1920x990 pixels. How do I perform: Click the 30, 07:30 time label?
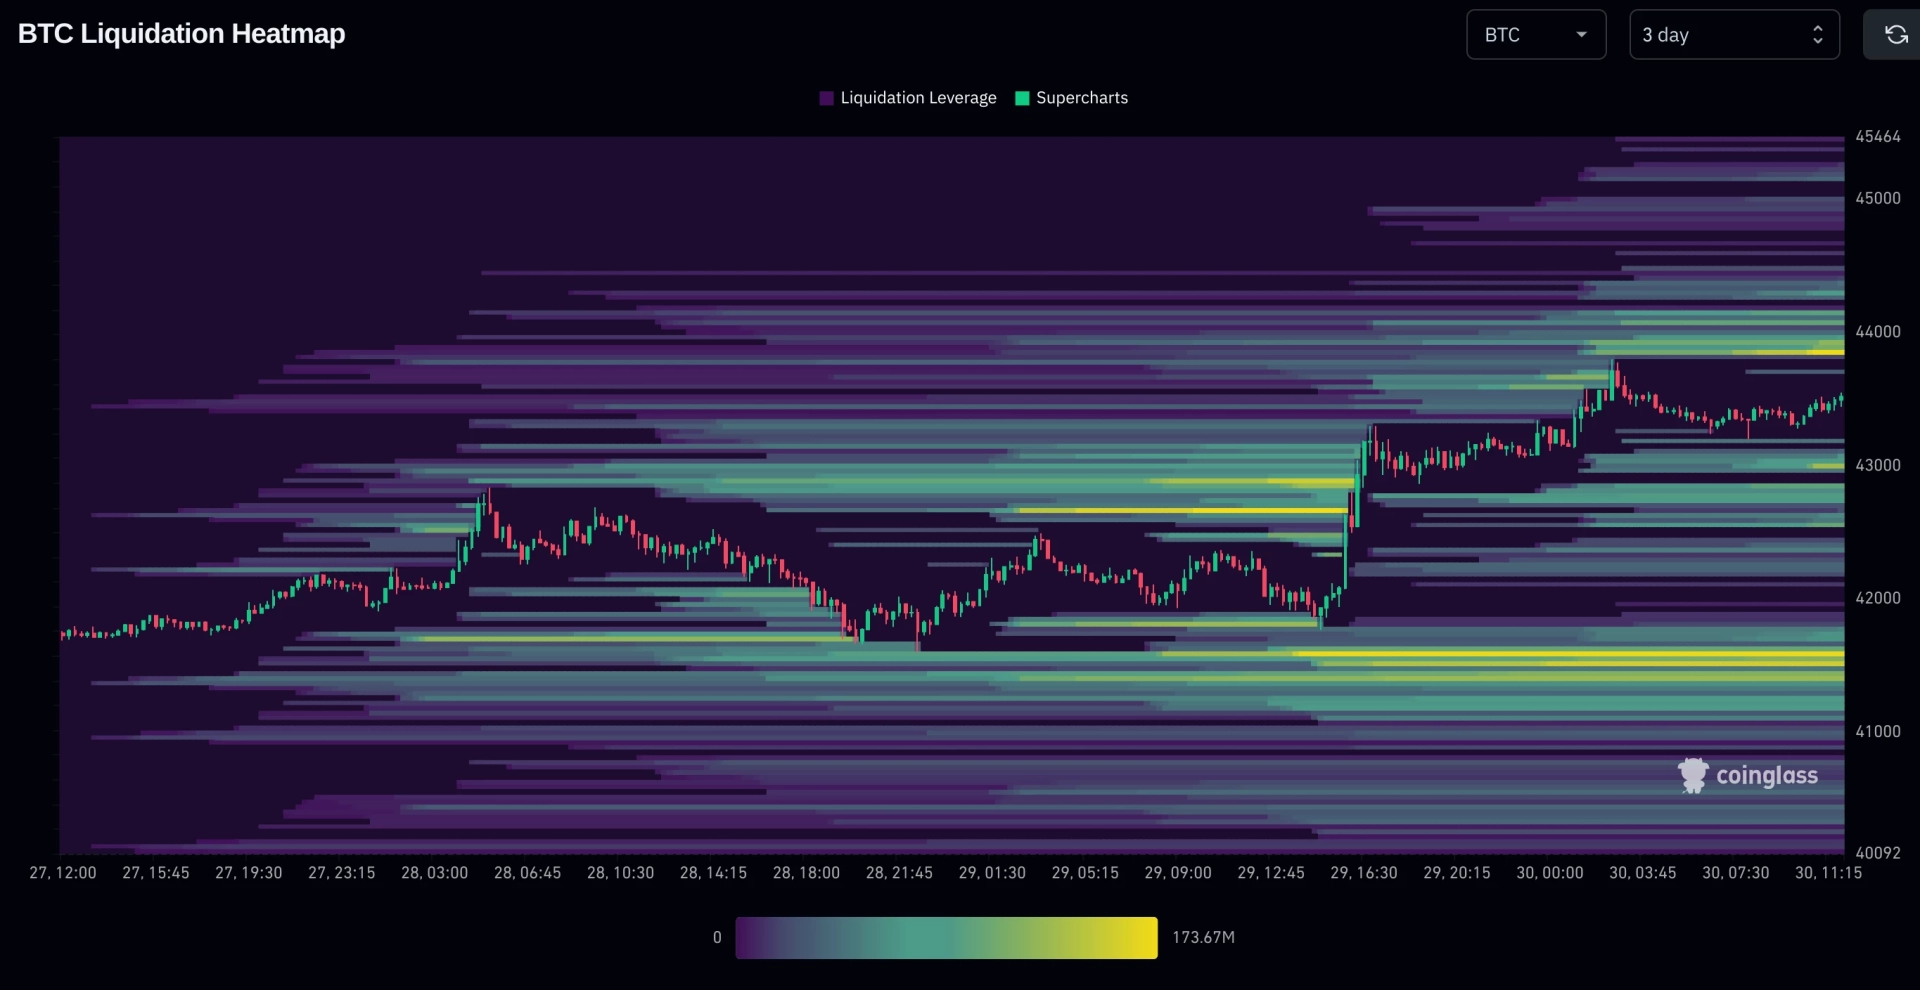pyautogui.click(x=1736, y=873)
